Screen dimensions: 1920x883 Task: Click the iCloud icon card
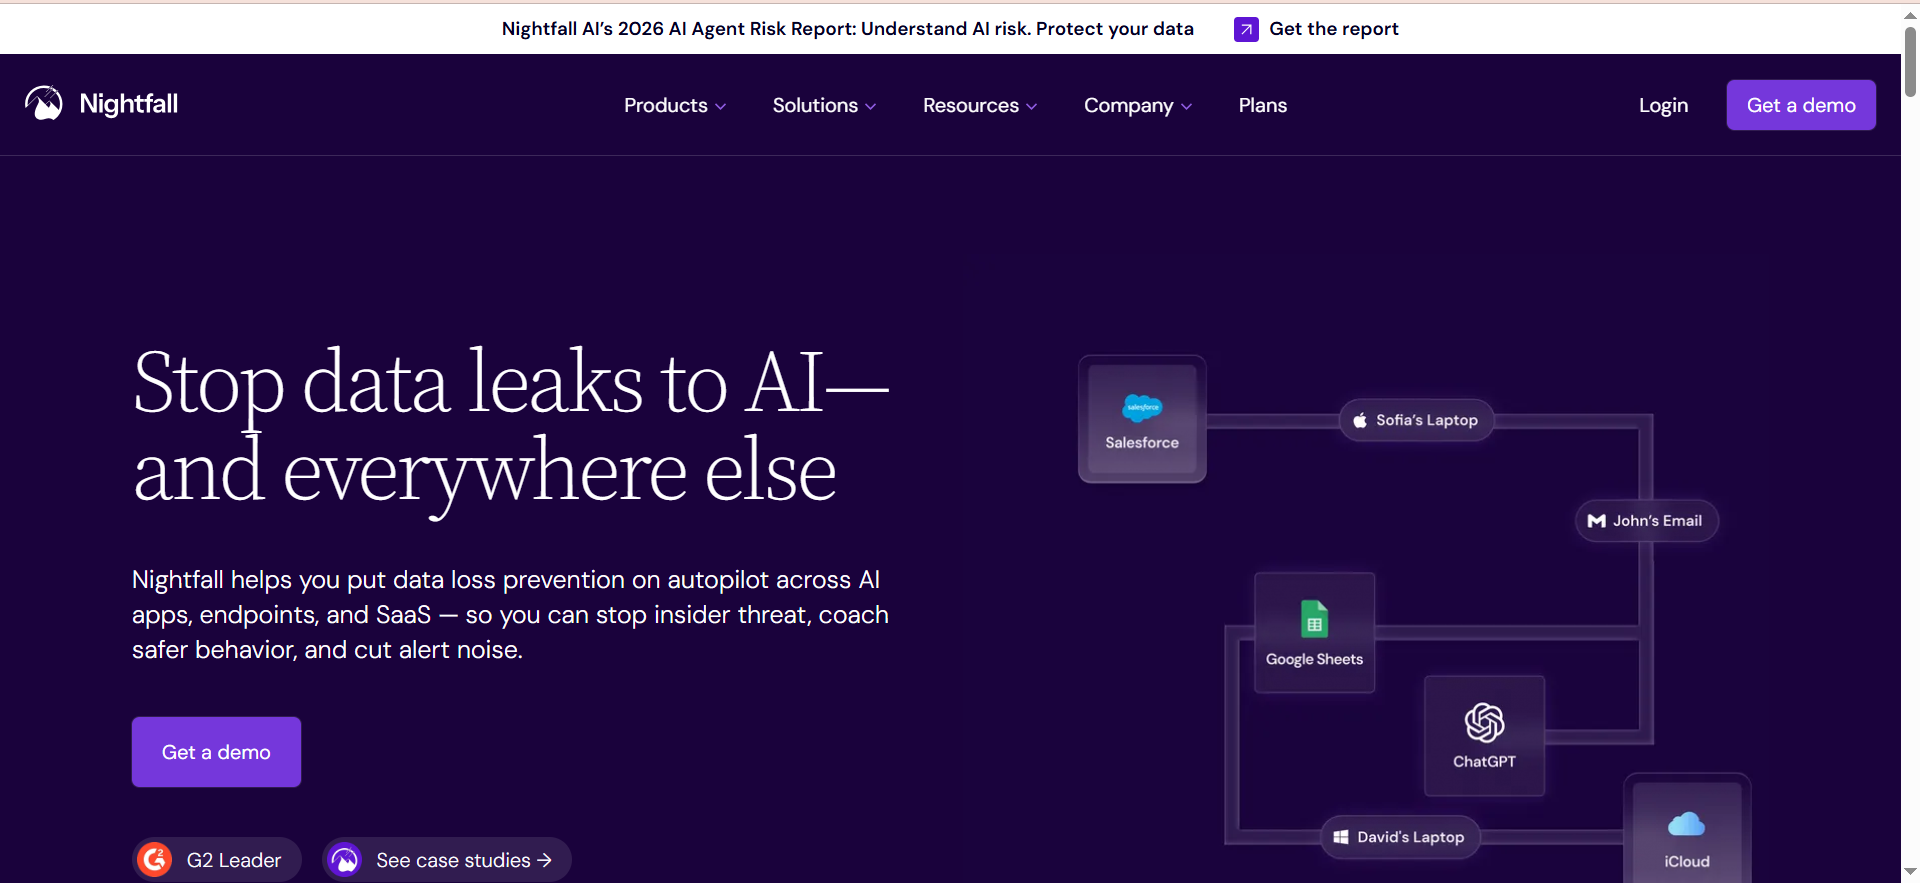pyautogui.click(x=1687, y=830)
